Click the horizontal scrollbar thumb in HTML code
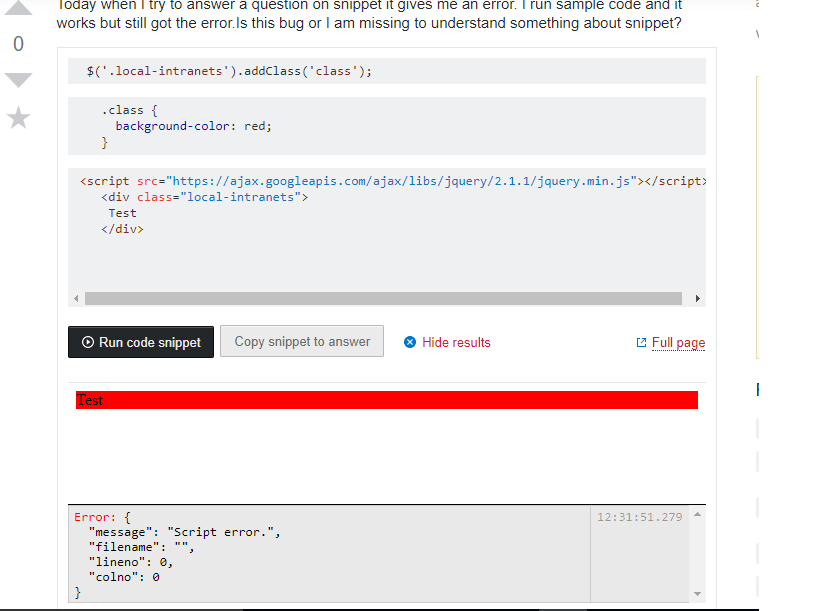The width and height of the screenshot is (819, 611). [x=383, y=299]
